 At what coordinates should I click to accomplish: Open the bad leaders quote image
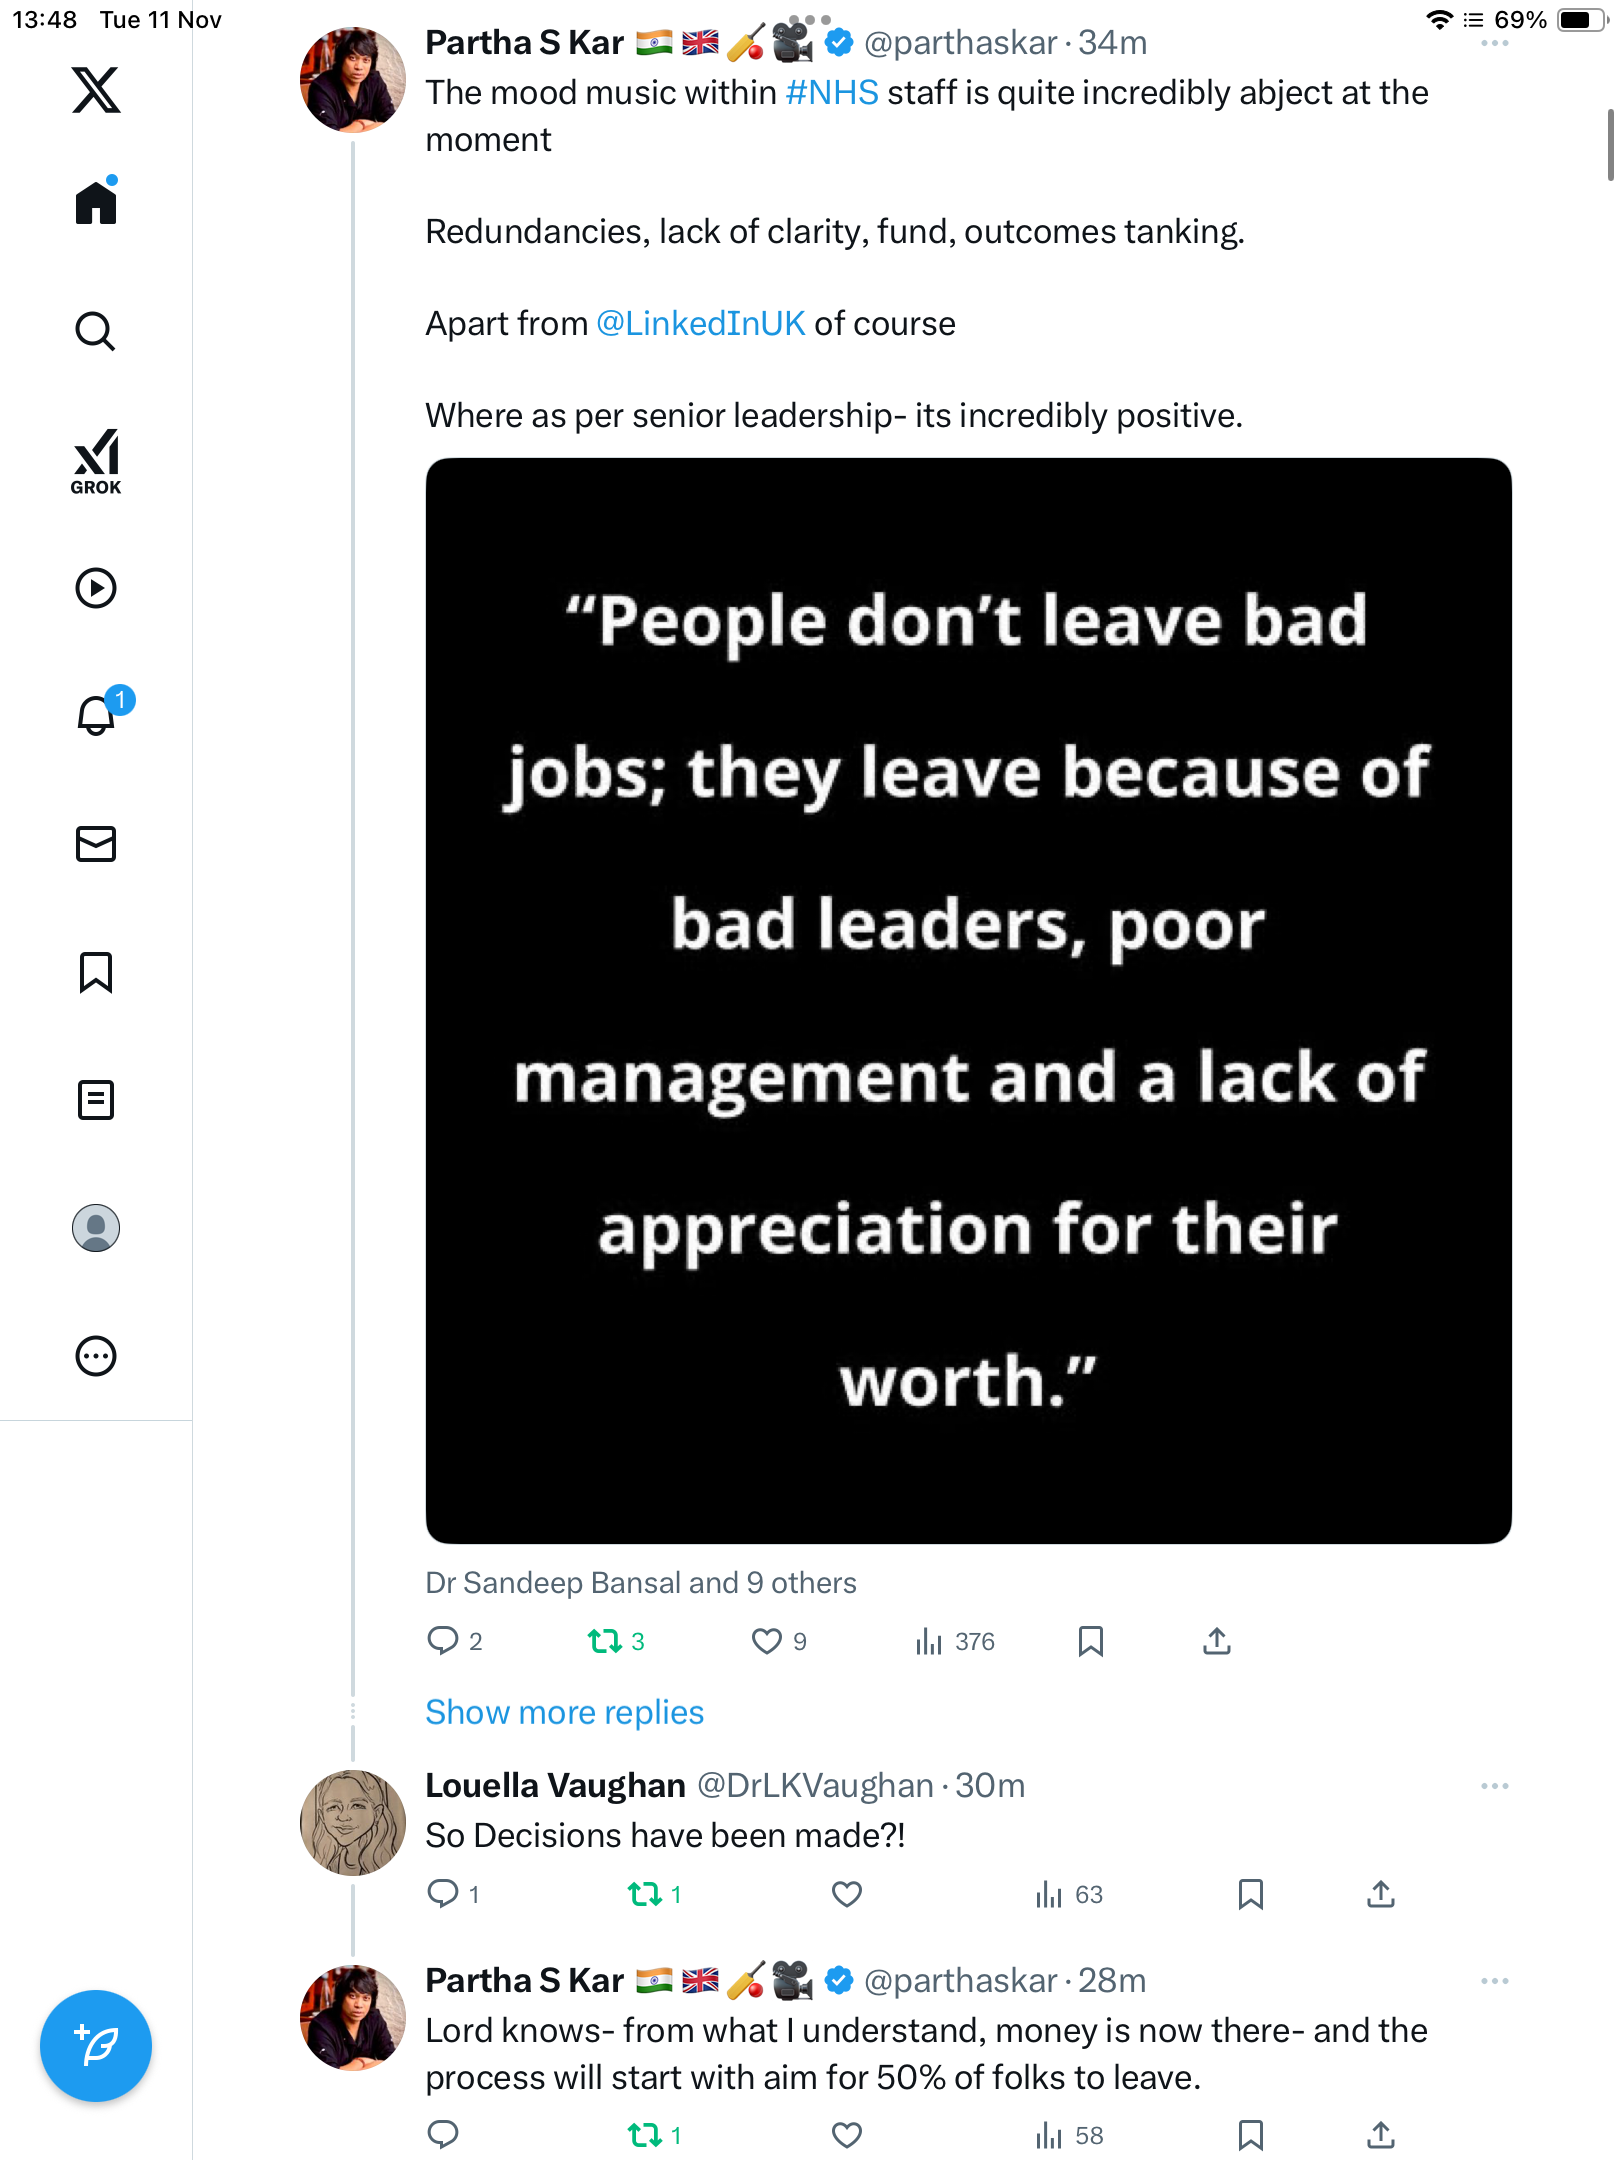coord(968,1000)
